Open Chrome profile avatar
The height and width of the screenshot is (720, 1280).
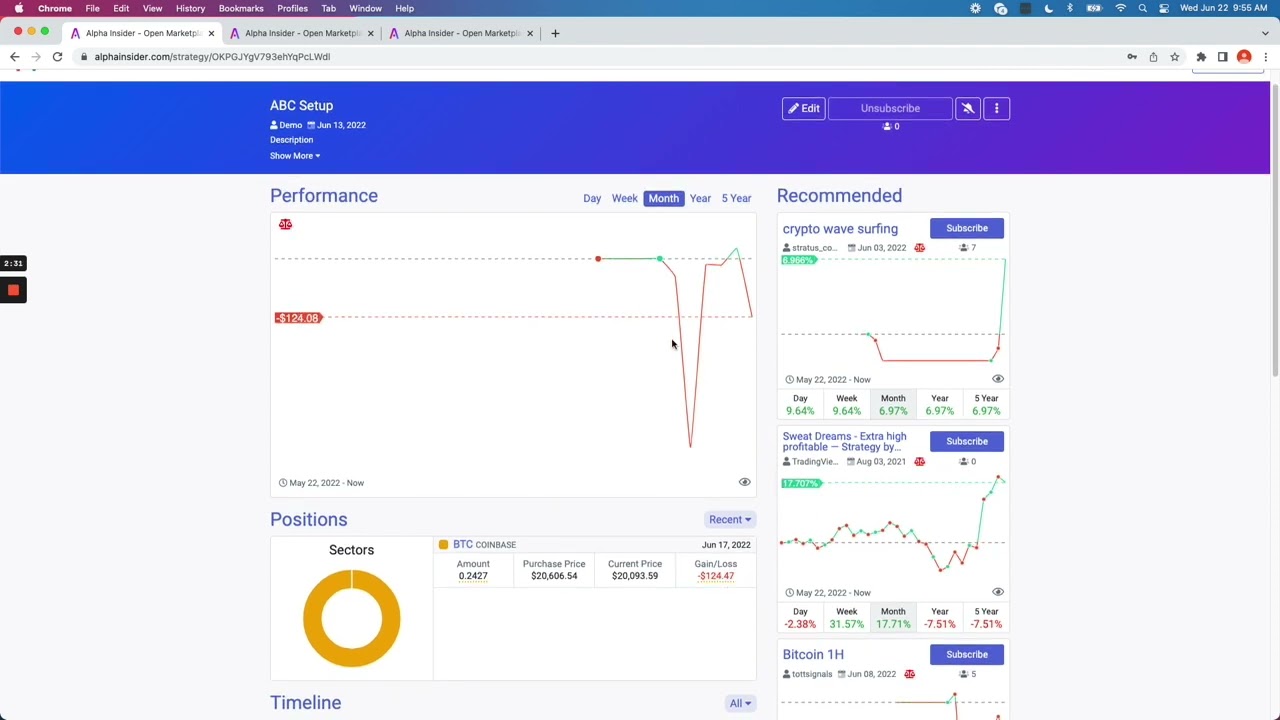[1244, 57]
